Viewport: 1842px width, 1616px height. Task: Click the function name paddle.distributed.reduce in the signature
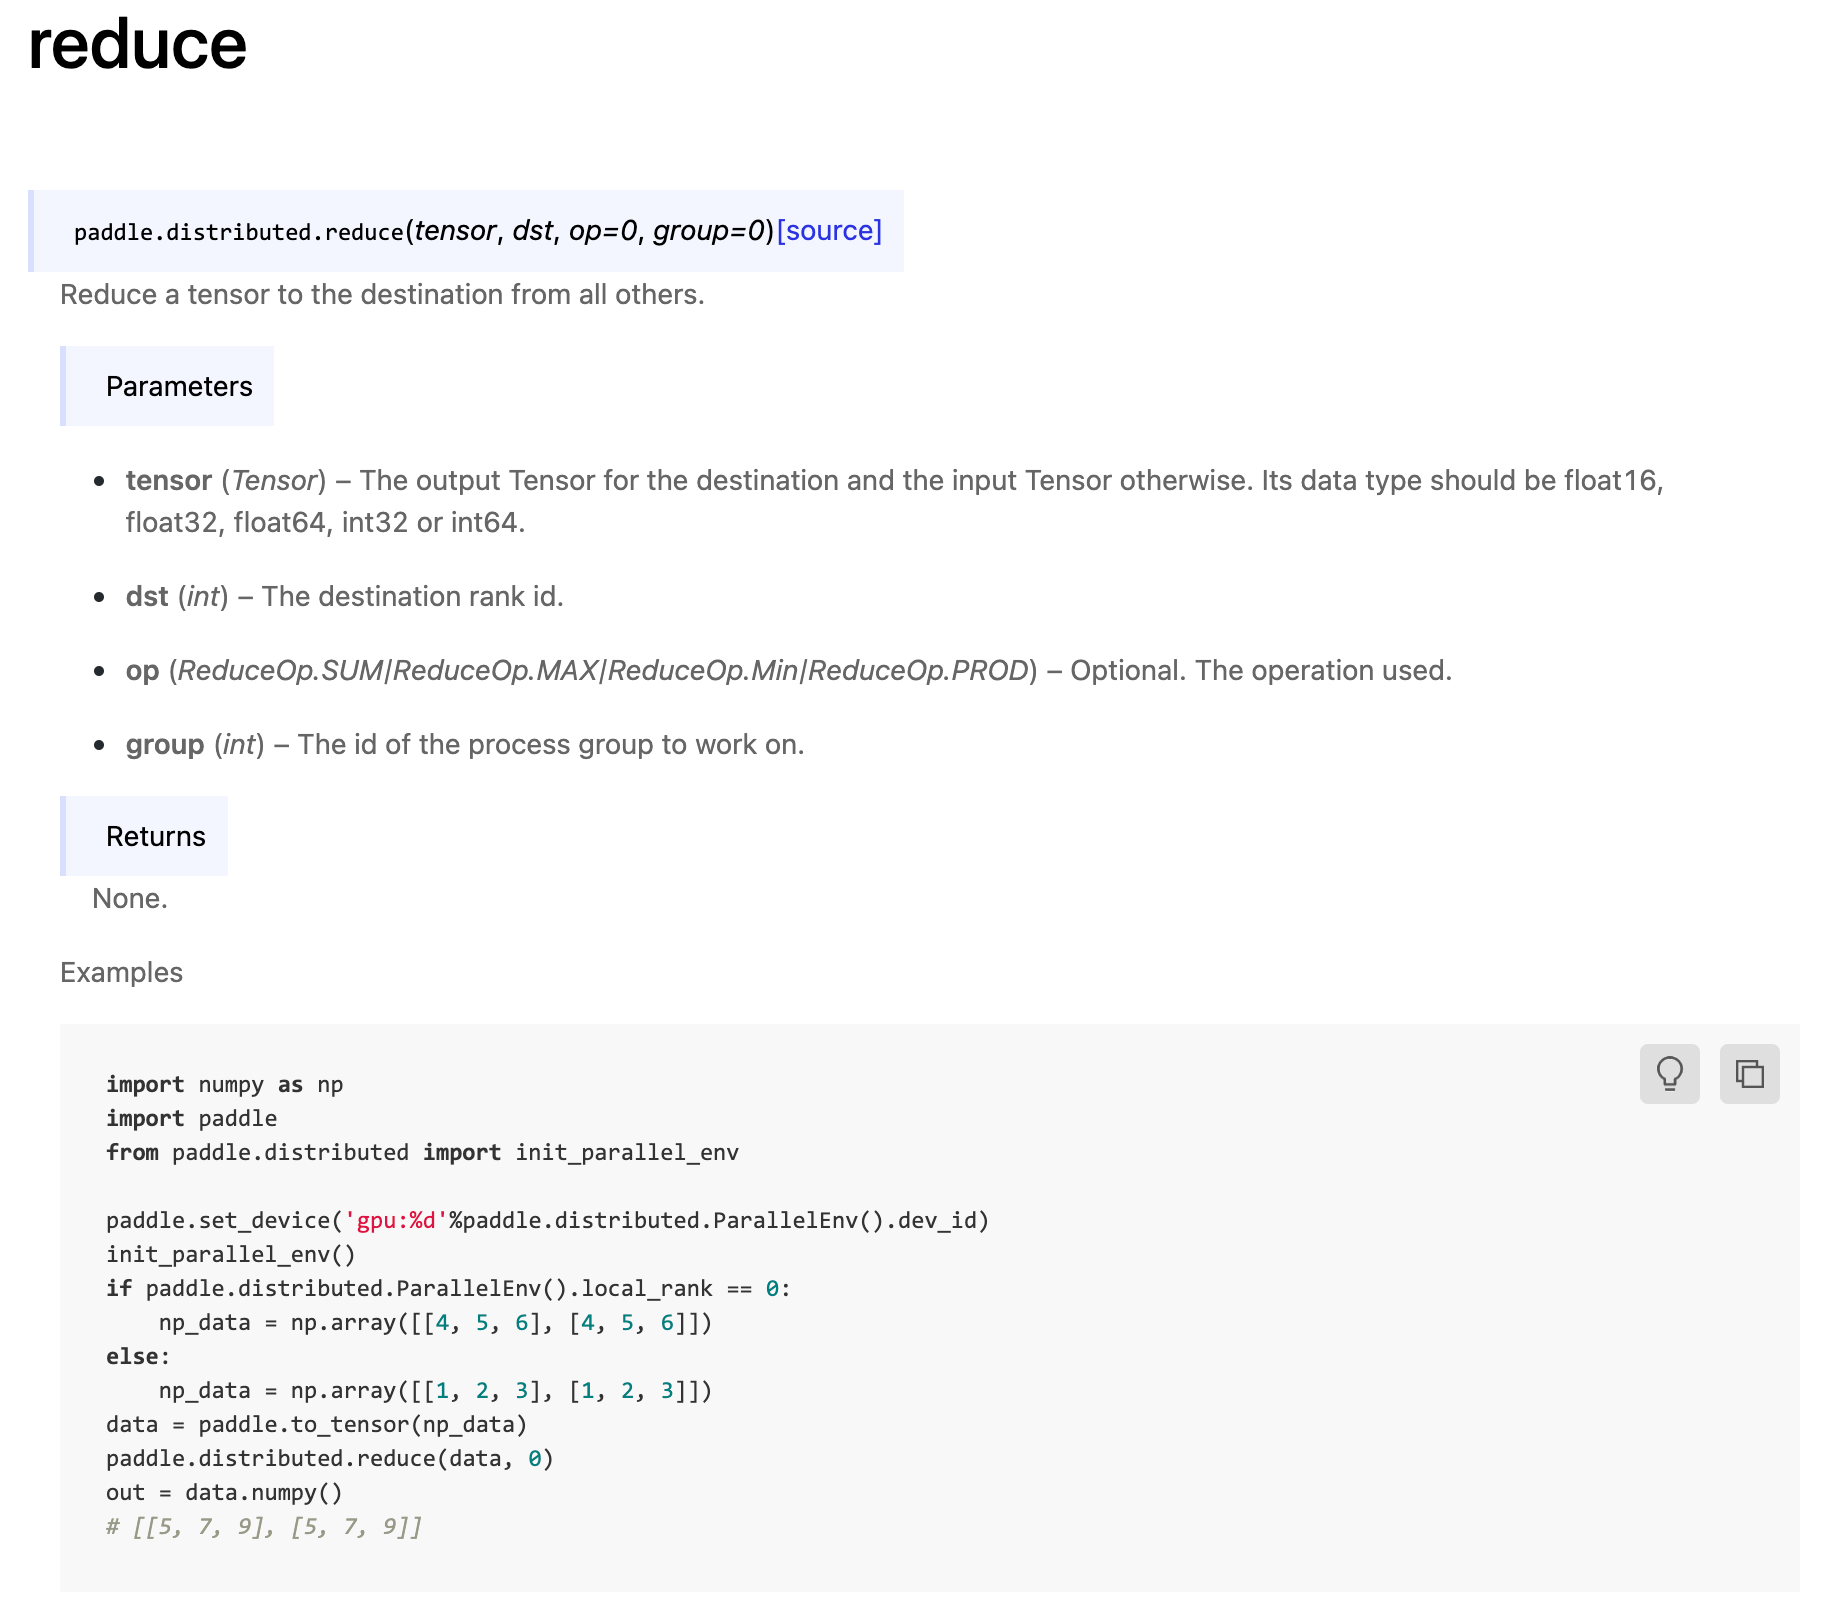coord(239,232)
